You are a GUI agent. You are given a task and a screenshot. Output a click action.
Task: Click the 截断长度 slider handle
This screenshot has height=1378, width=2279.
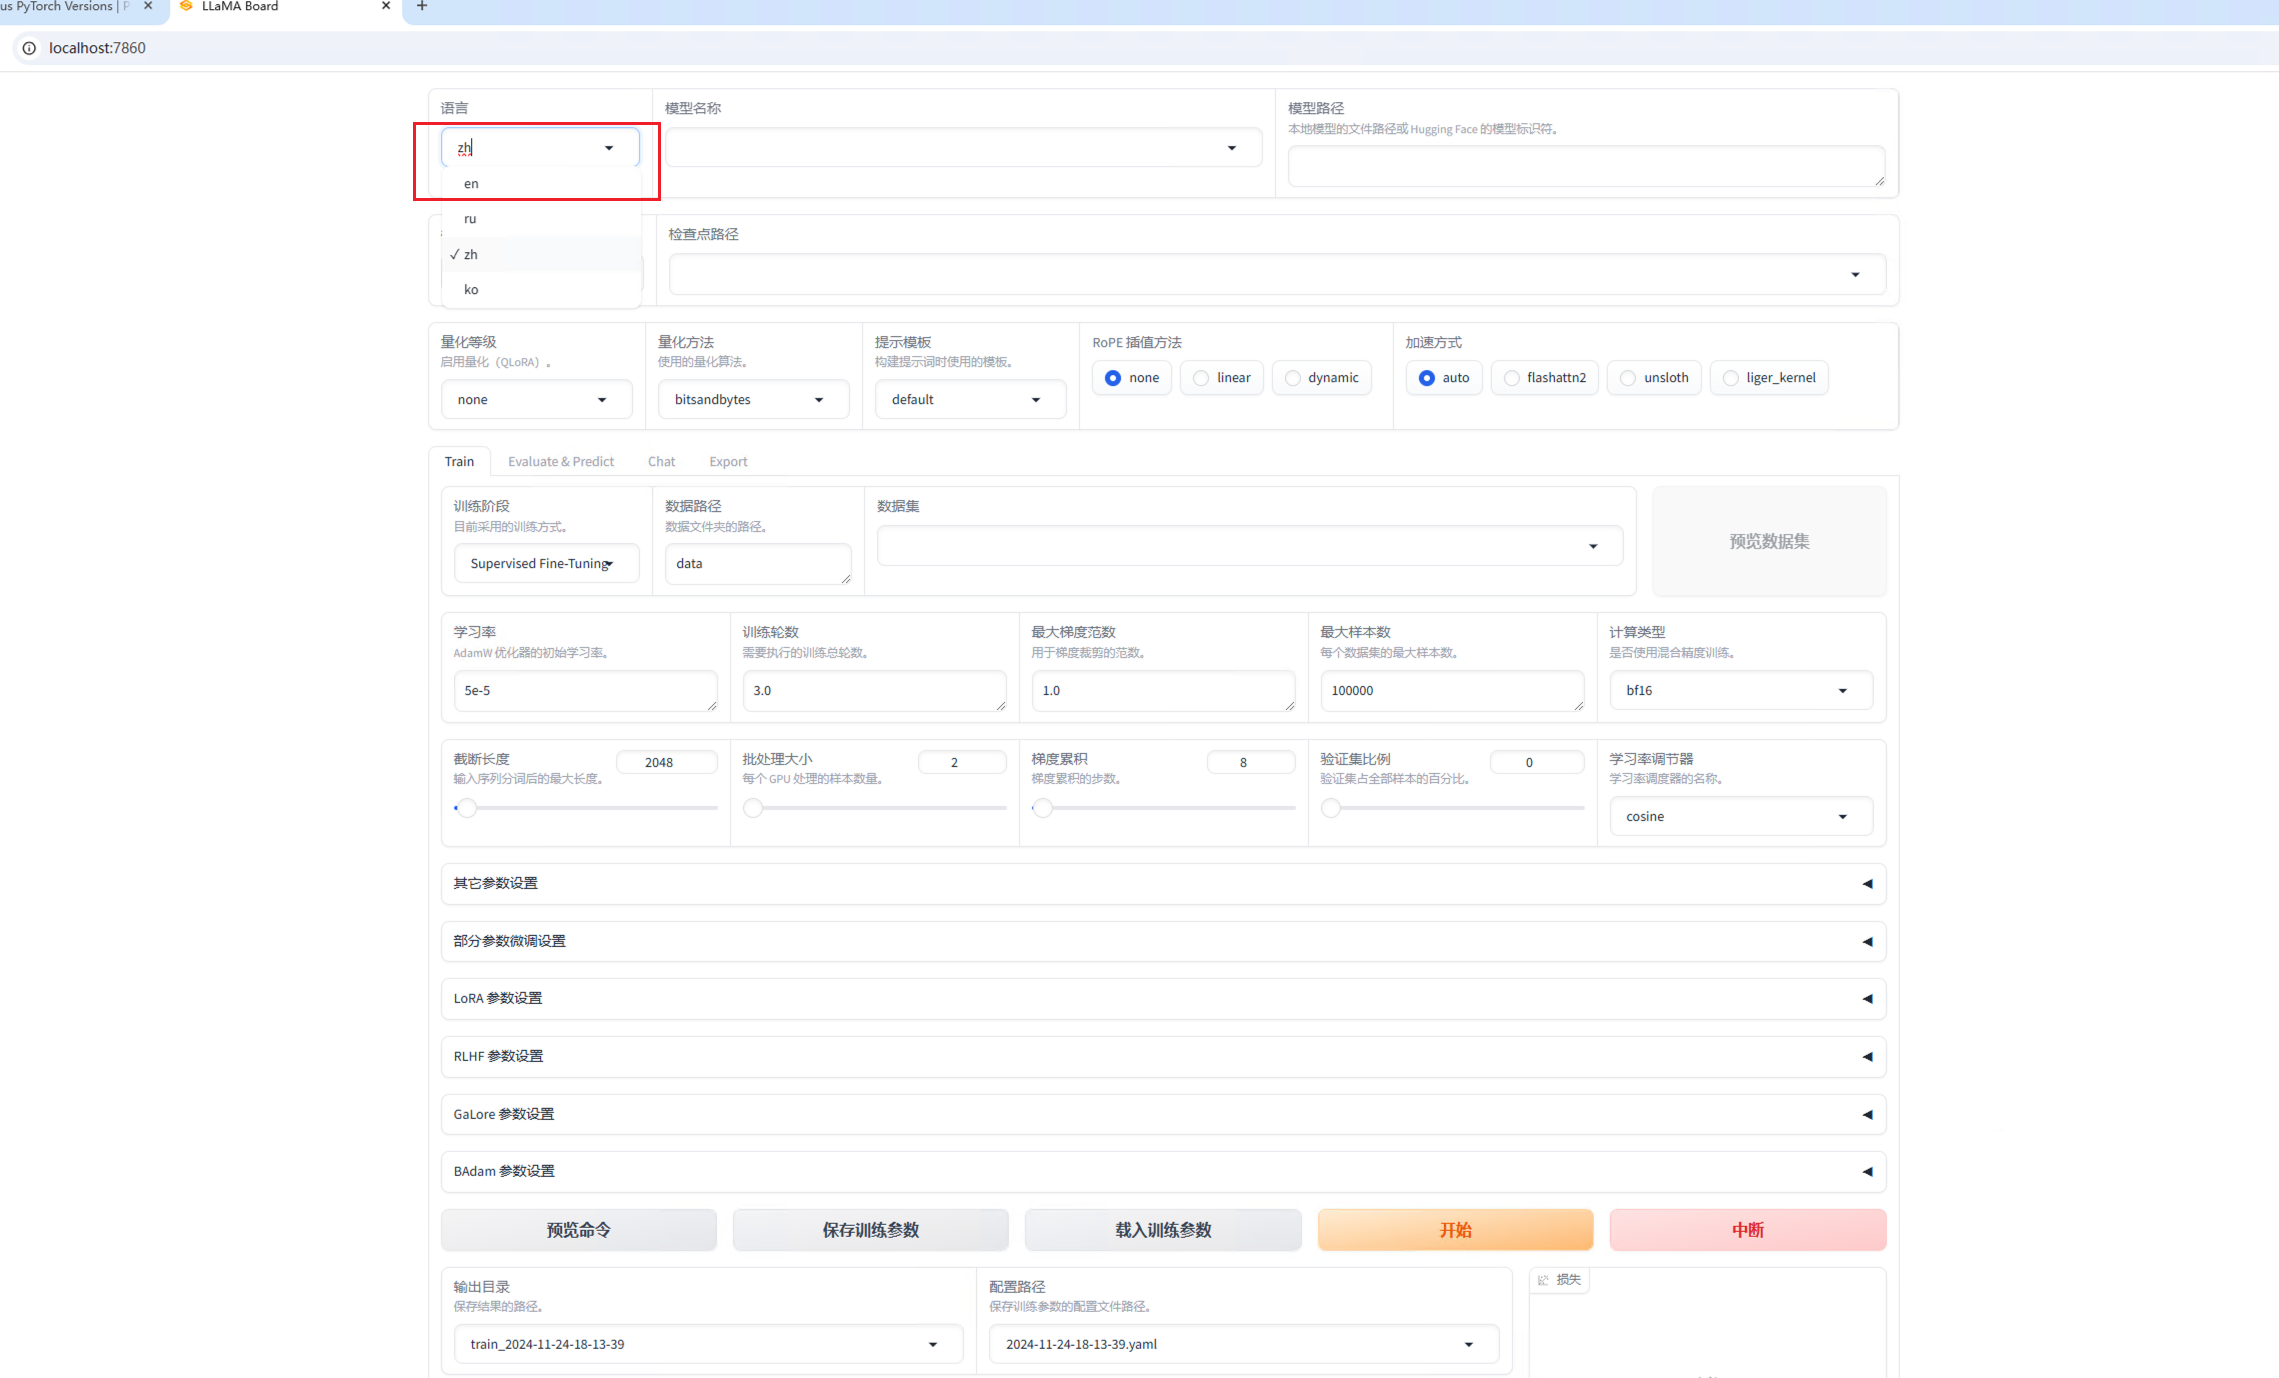point(466,808)
